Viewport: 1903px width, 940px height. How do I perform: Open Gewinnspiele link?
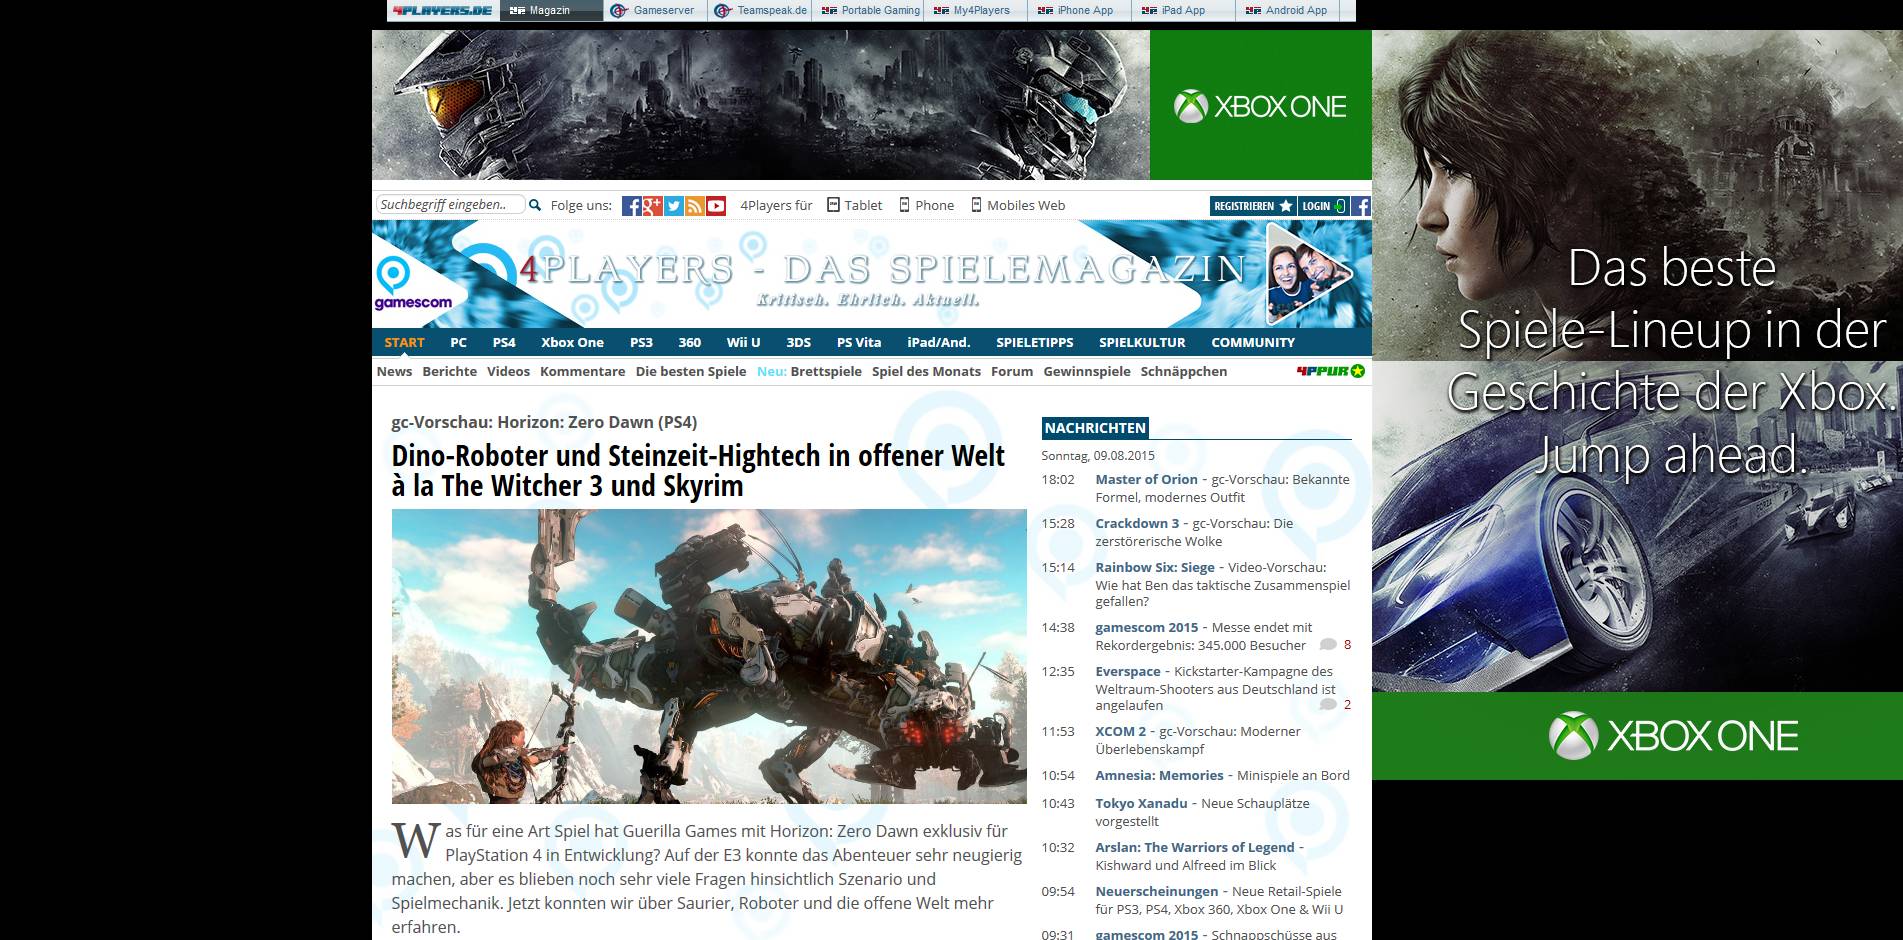1087,371
